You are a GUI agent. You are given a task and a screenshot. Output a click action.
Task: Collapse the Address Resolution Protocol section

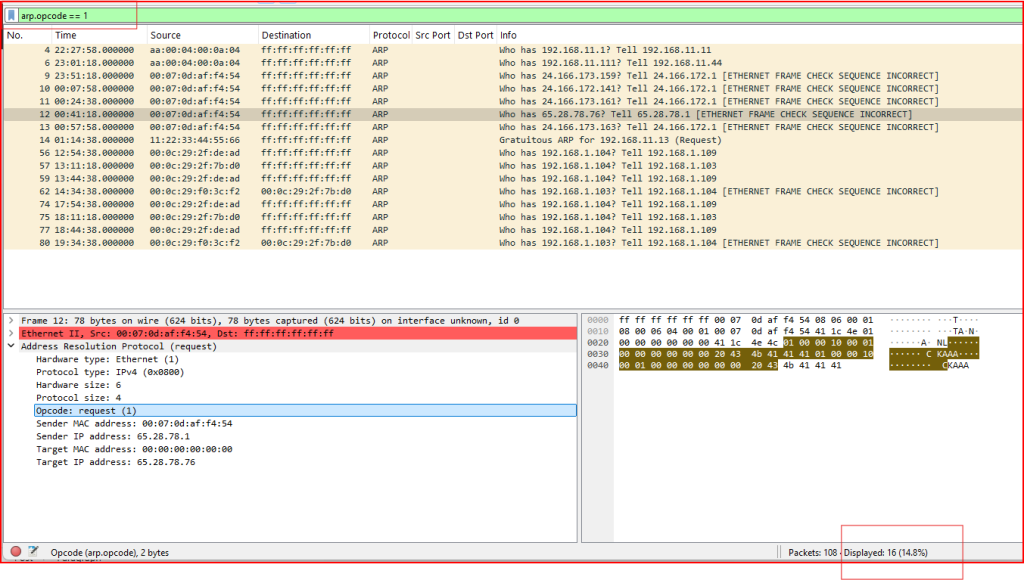(11, 346)
